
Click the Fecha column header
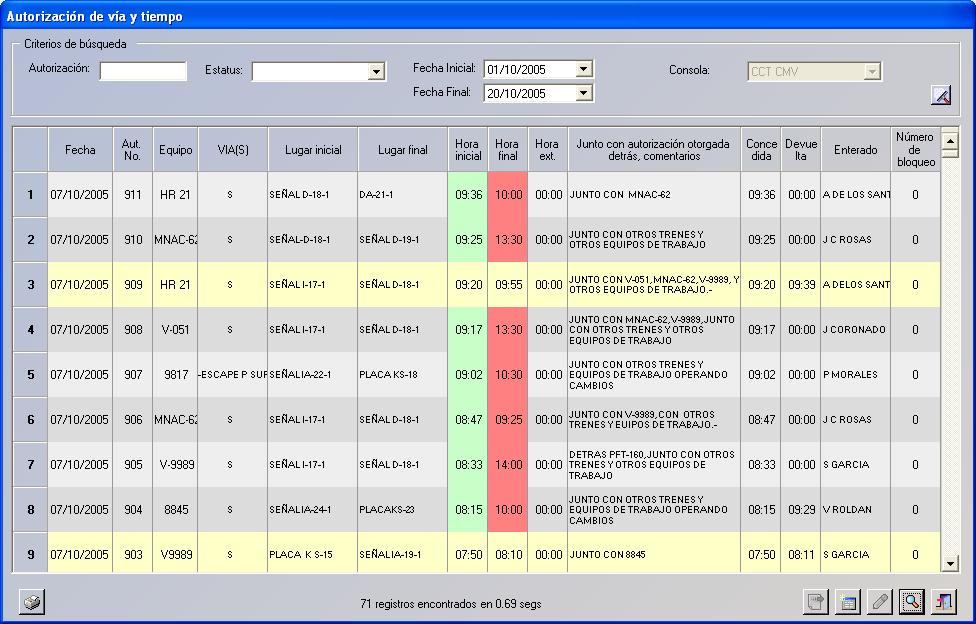[80, 149]
